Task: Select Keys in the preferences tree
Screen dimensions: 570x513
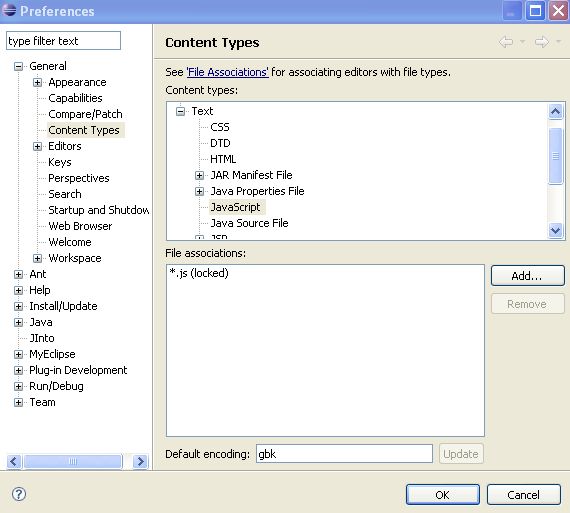Action: coord(60,162)
